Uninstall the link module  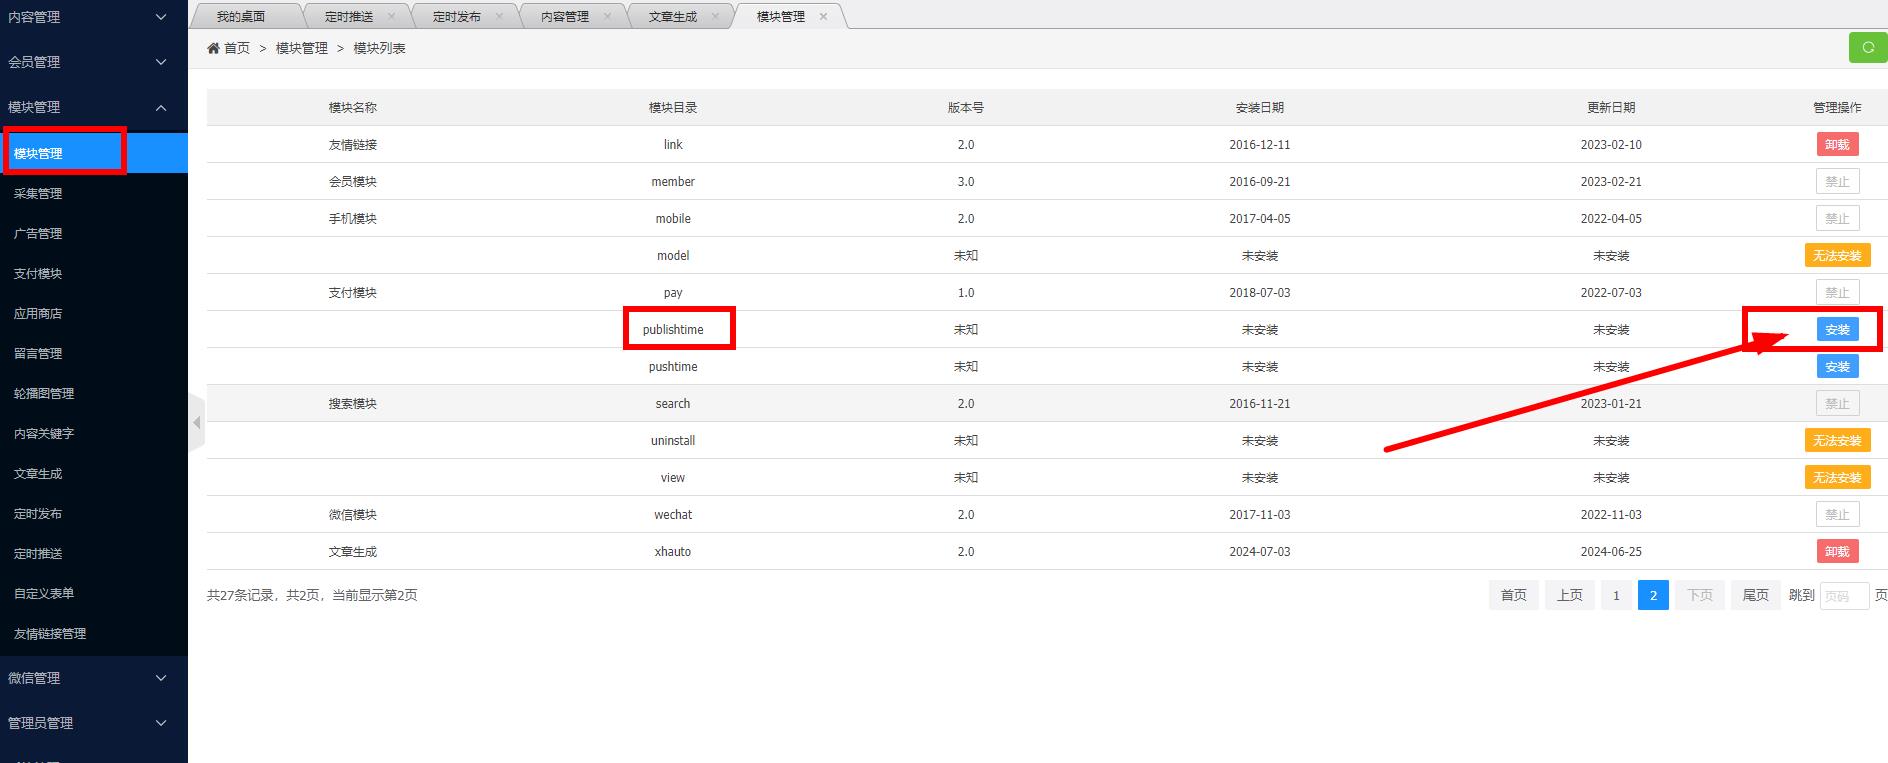pyautogui.click(x=1837, y=144)
